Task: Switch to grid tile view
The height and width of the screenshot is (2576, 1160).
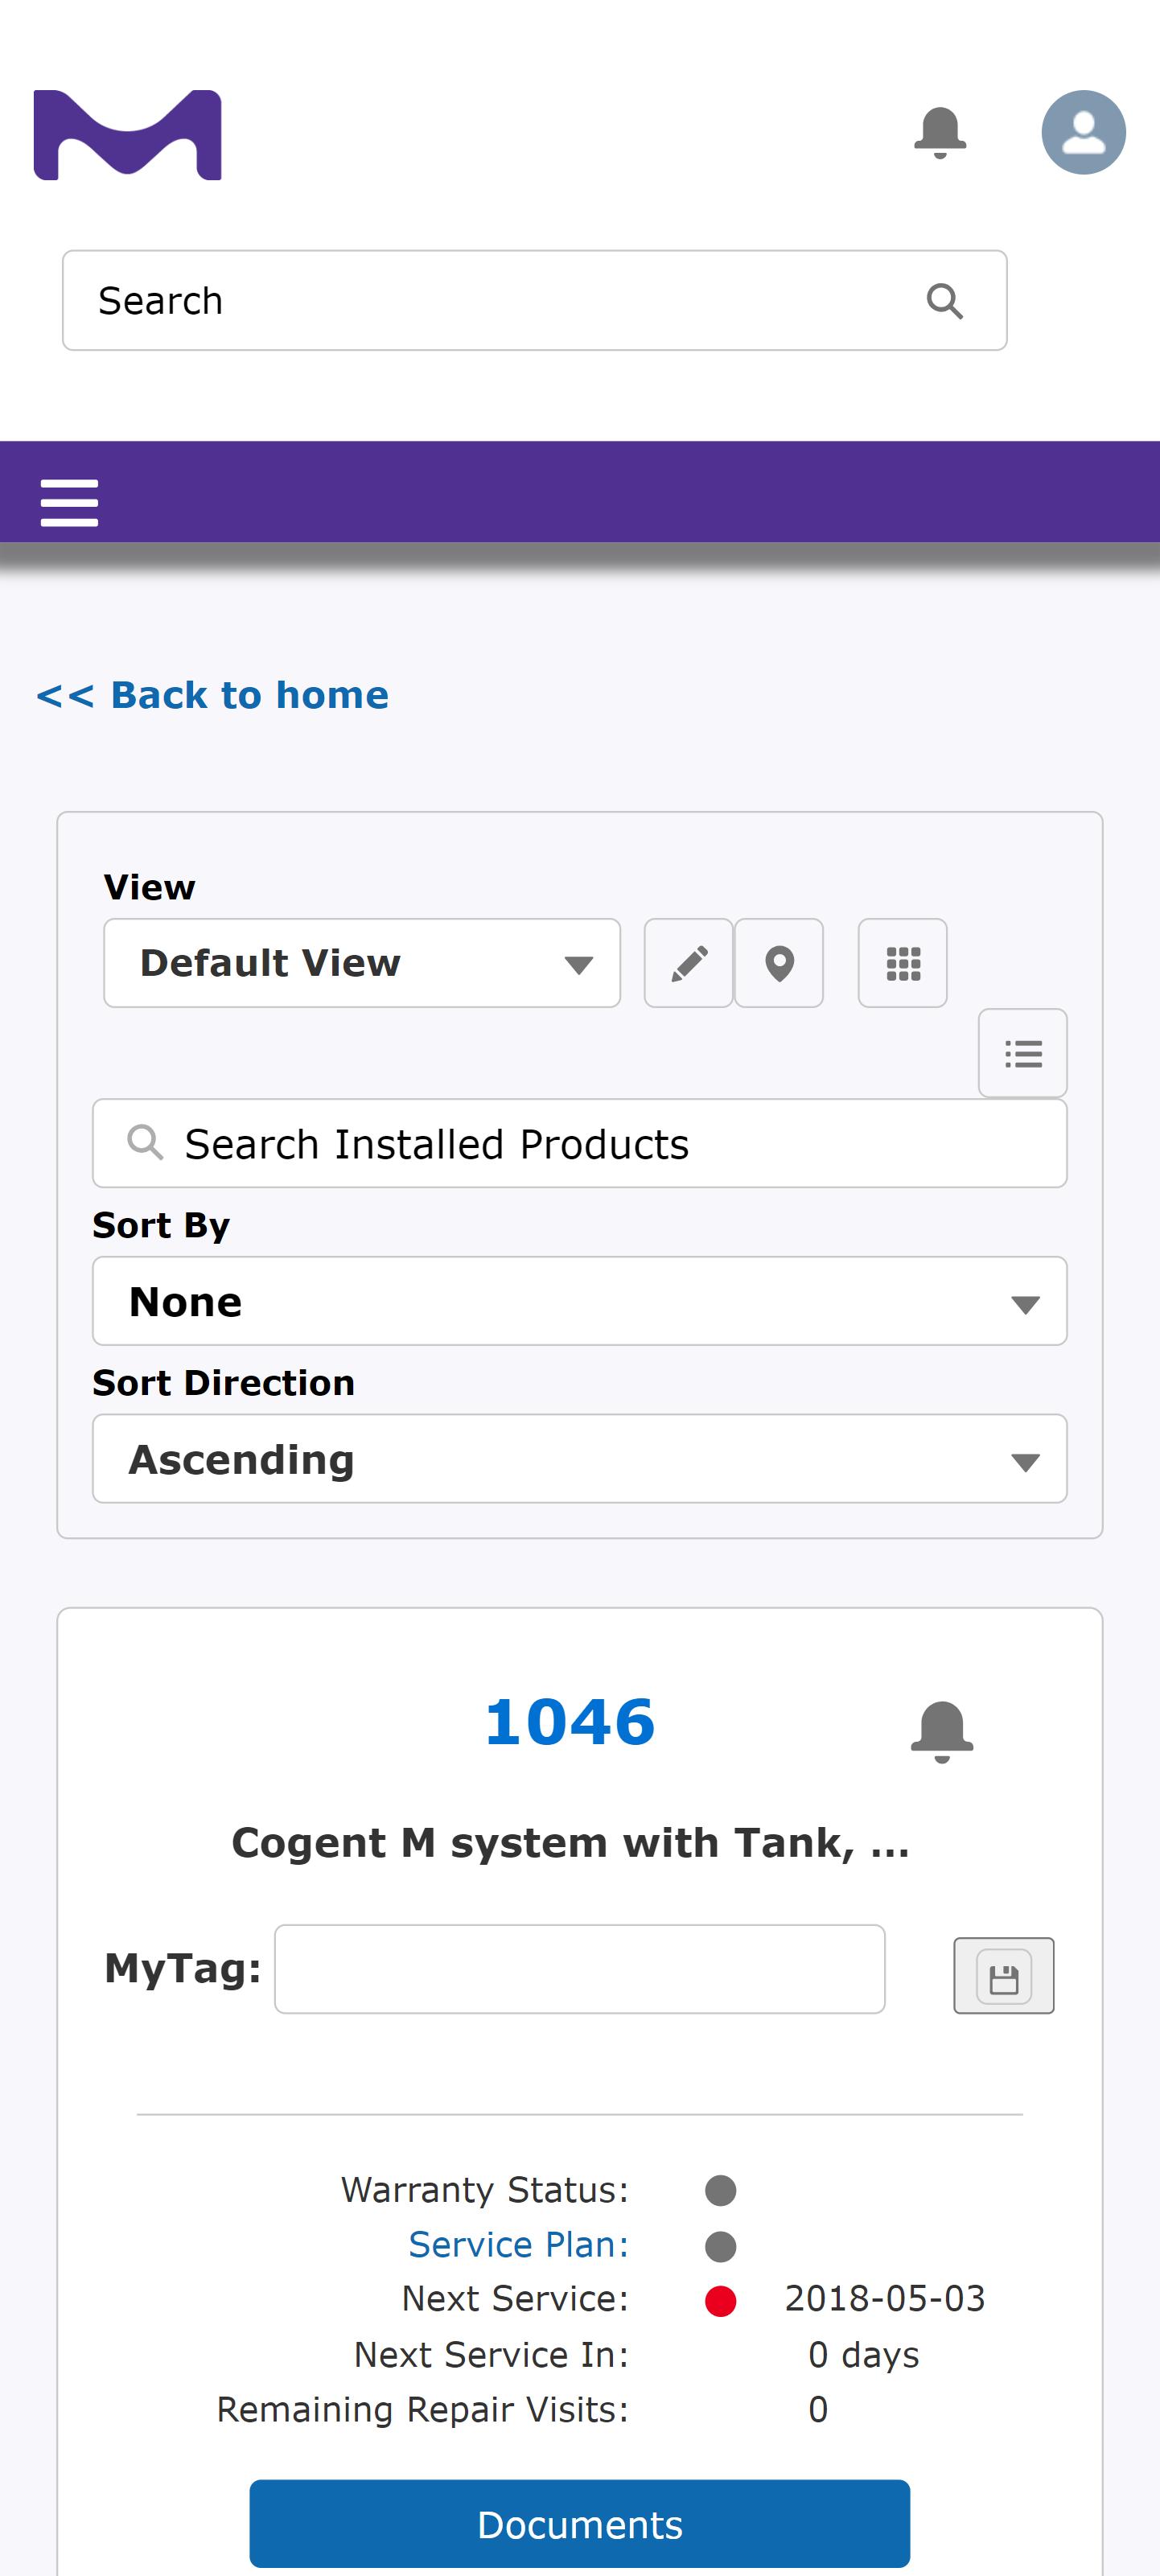Action: pos(903,963)
